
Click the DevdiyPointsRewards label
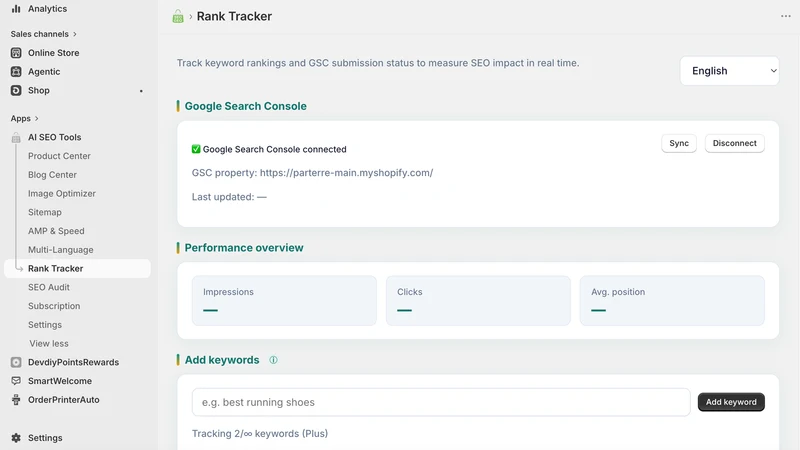pos(73,362)
